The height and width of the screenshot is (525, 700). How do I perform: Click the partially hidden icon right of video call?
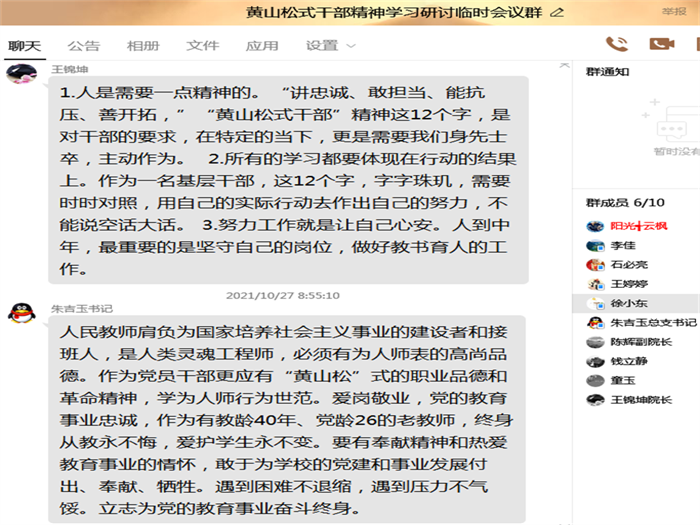tap(696, 44)
